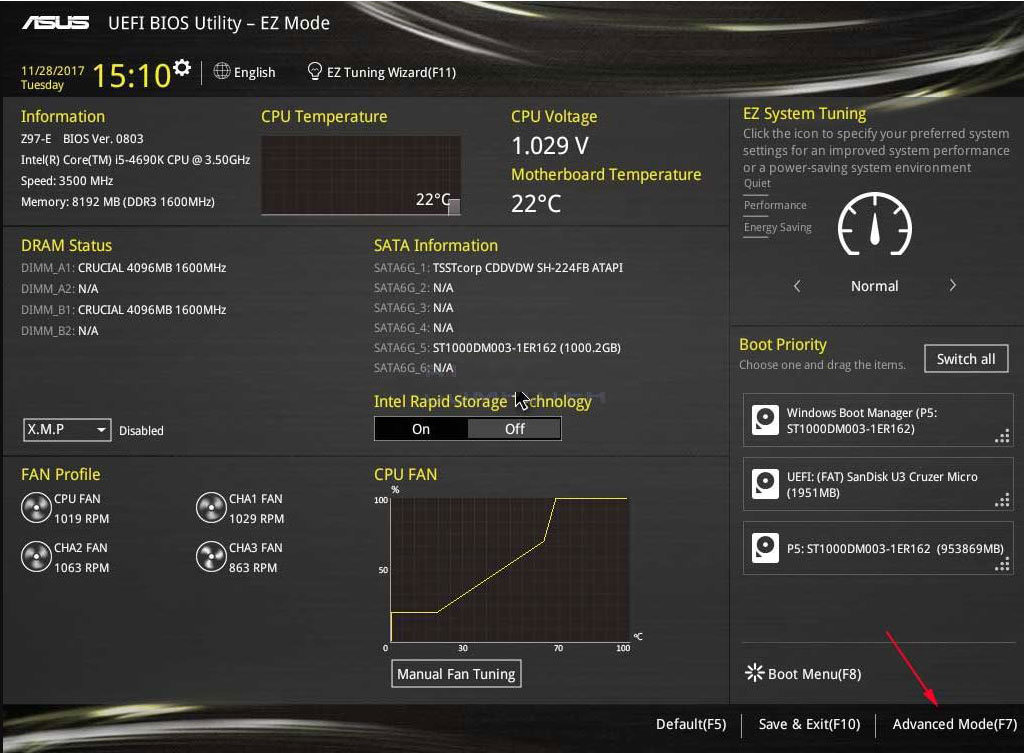Click the left arrow beside Normal

797,285
